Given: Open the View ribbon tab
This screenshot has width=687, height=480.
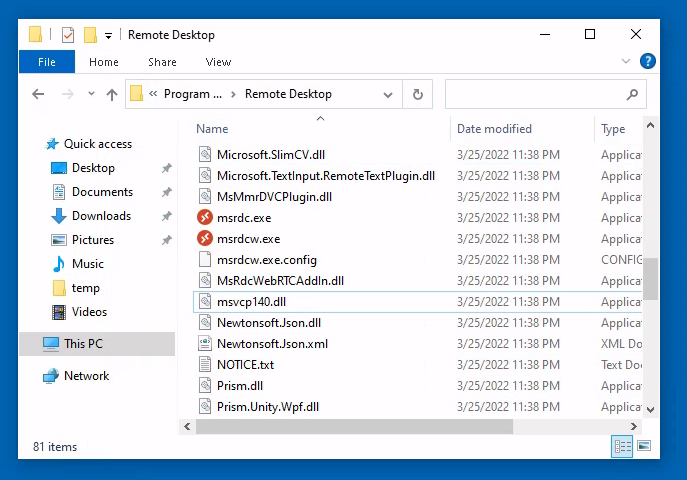Looking at the screenshot, I should 218,62.
